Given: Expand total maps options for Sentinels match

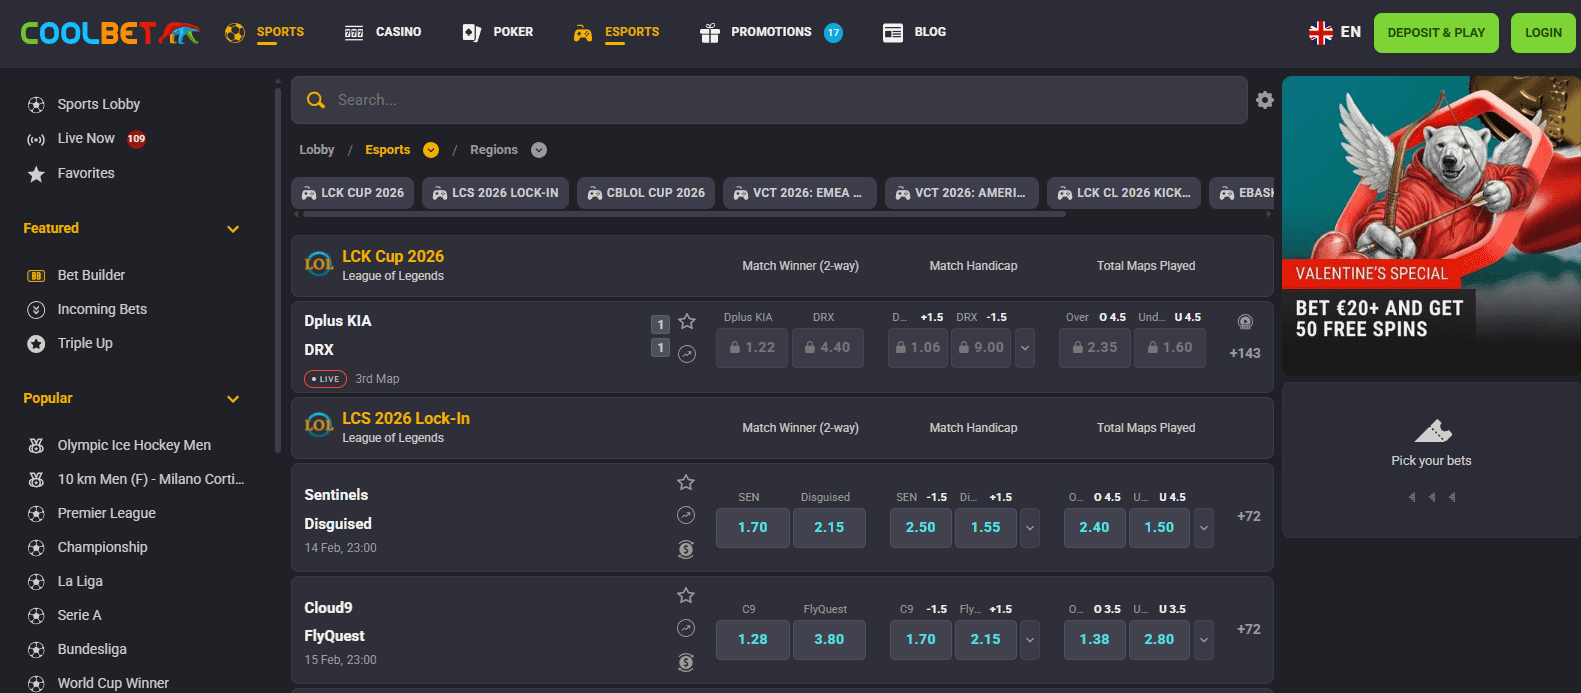Looking at the screenshot, I should coord(1204,528).
